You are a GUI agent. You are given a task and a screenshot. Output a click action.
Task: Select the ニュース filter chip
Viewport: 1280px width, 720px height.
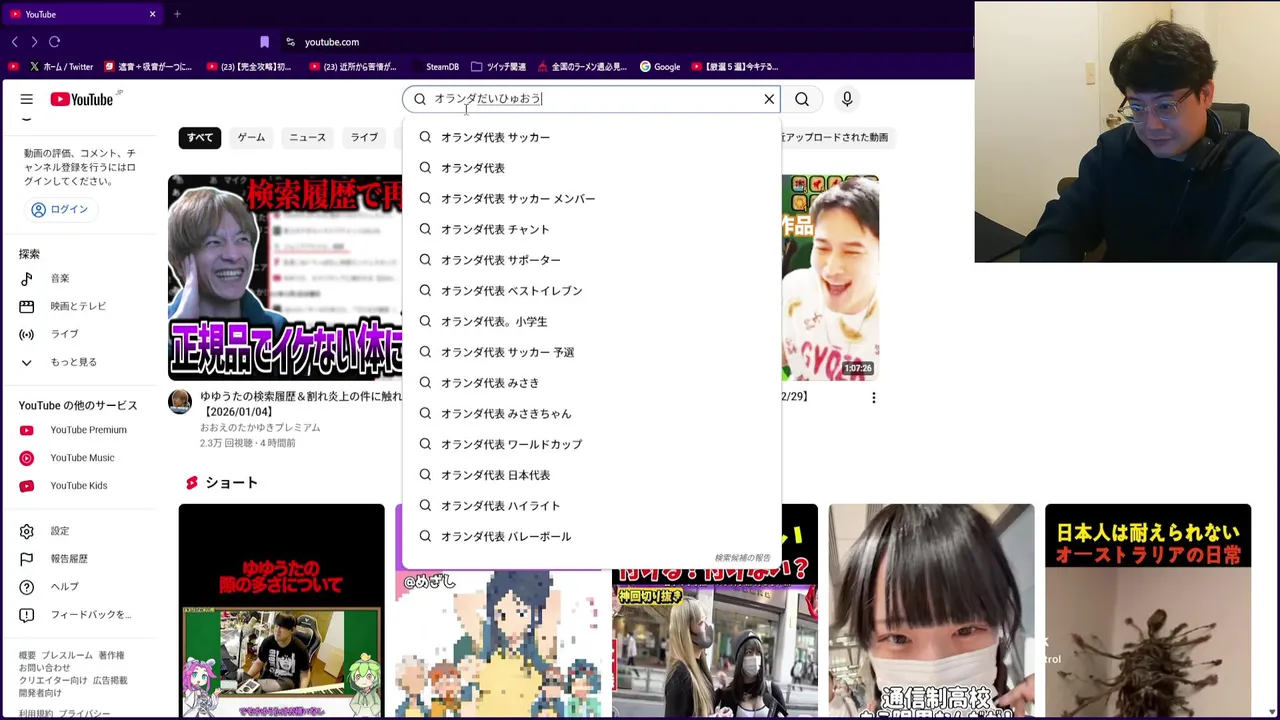click(307, 137)
